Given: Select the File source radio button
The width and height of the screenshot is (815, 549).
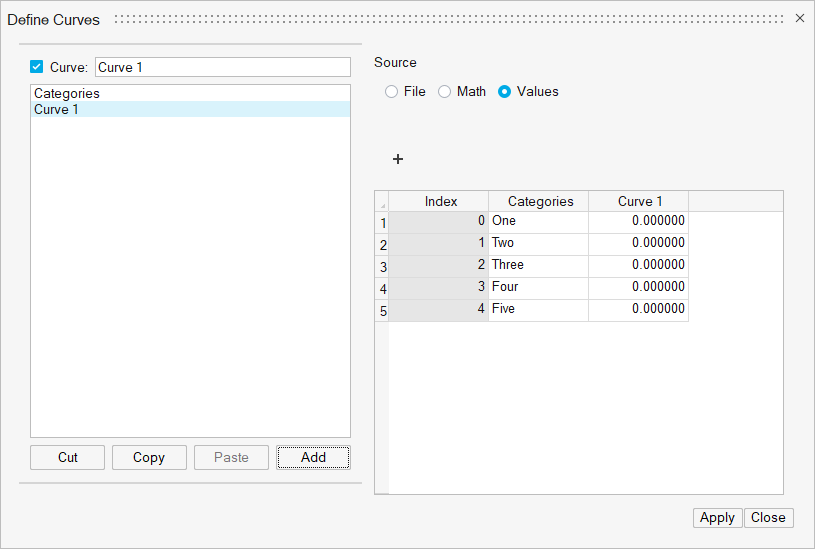Looking at the screenshot, I should point(392,92).
